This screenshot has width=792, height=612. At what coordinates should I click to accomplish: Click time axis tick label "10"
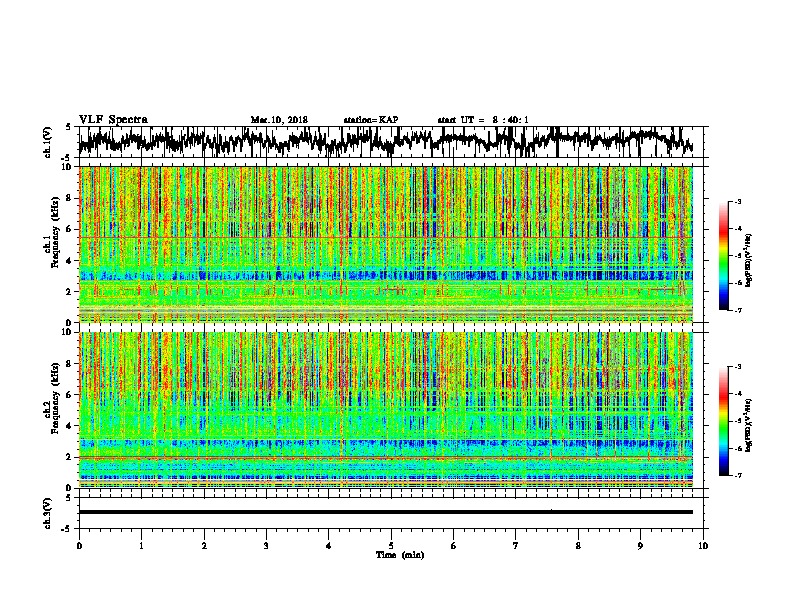click(x=703, y=546)
